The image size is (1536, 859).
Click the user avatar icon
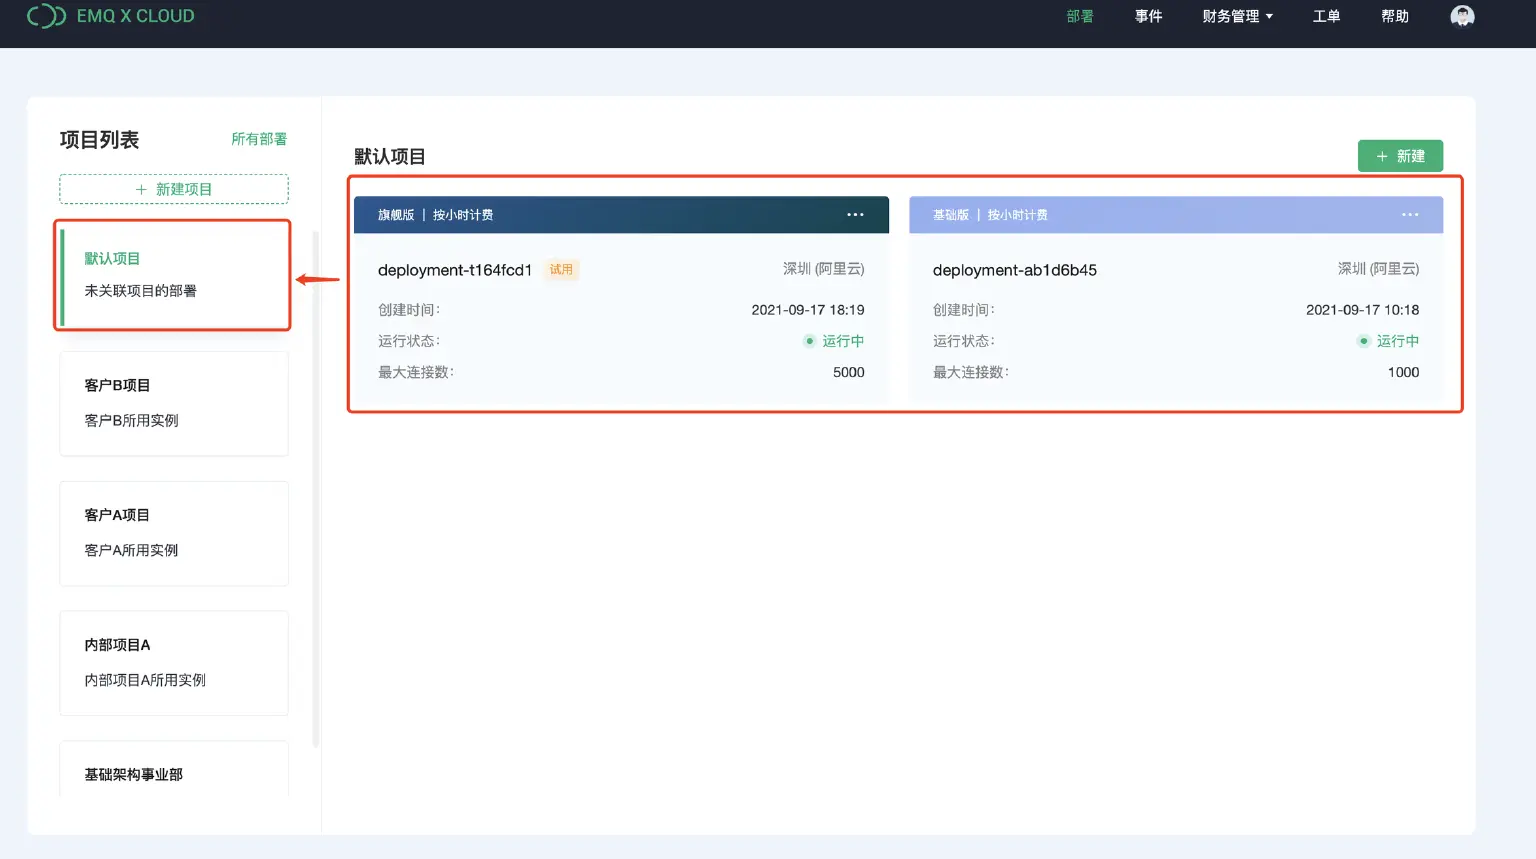coord(1461,16)
